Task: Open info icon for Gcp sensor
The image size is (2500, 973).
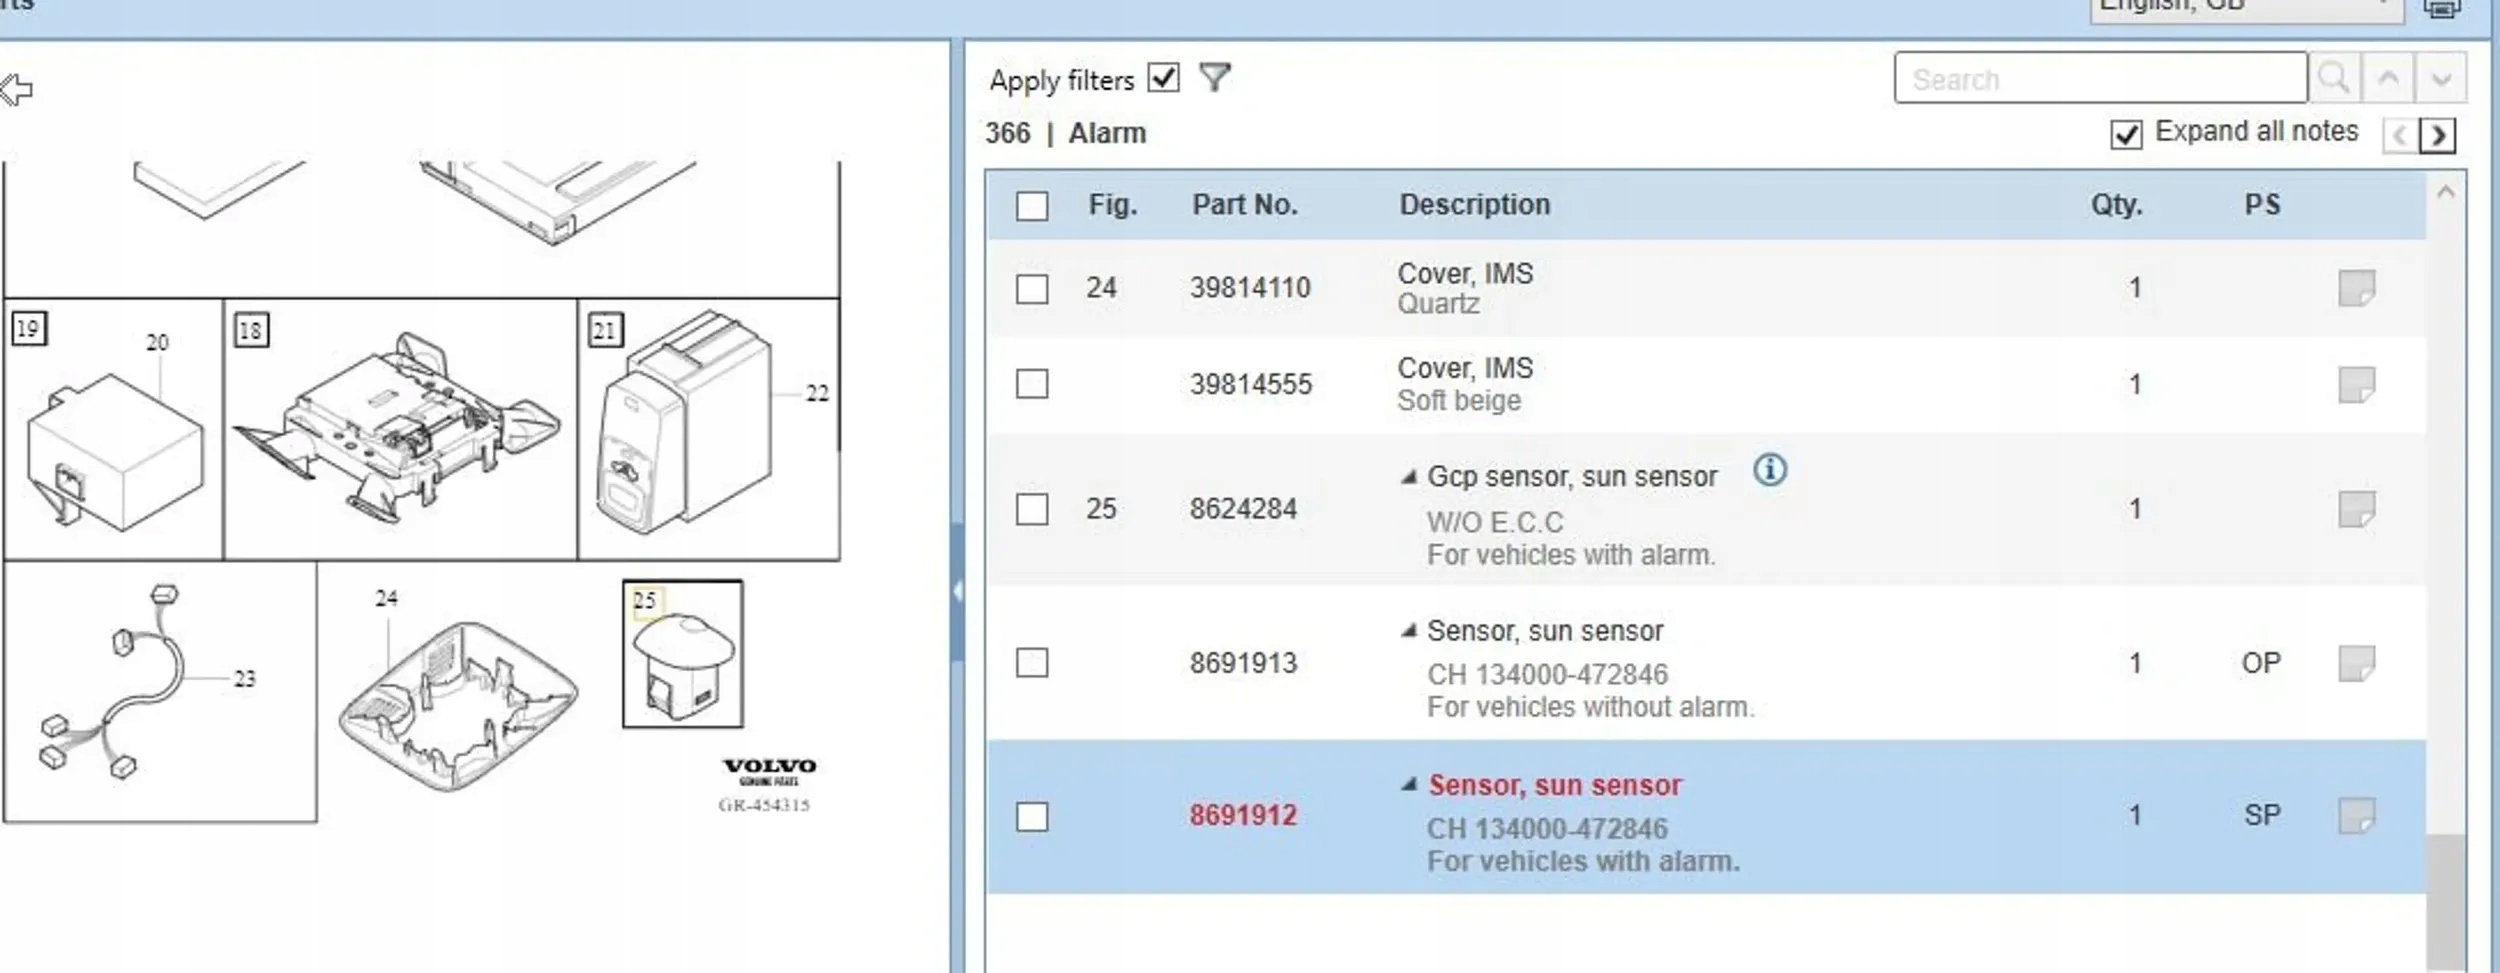Action: coord(1769,470)
